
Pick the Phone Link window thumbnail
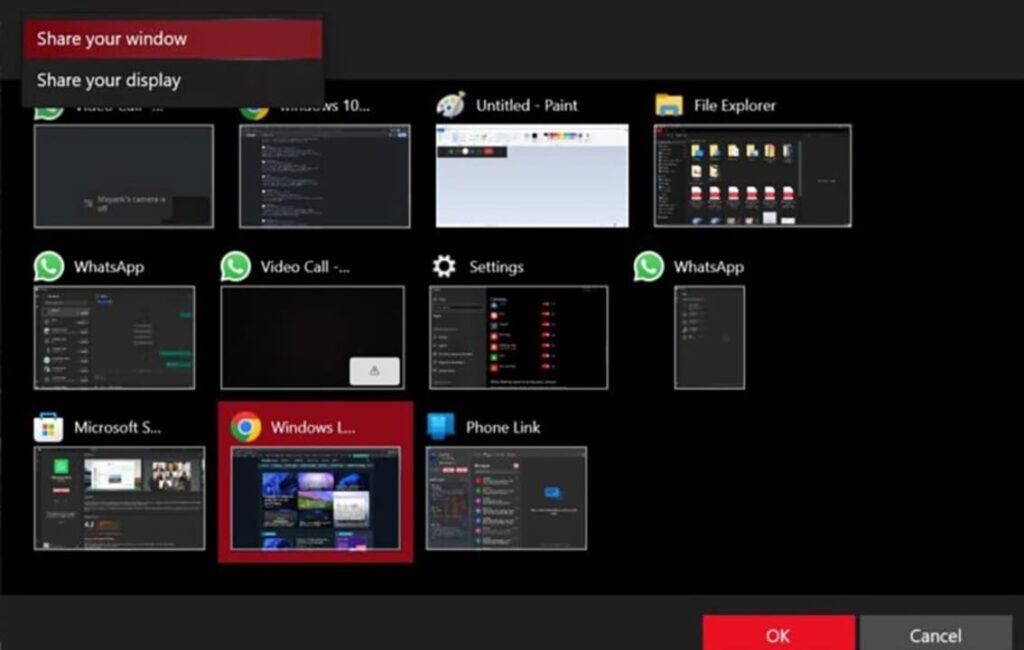(506, 498)
